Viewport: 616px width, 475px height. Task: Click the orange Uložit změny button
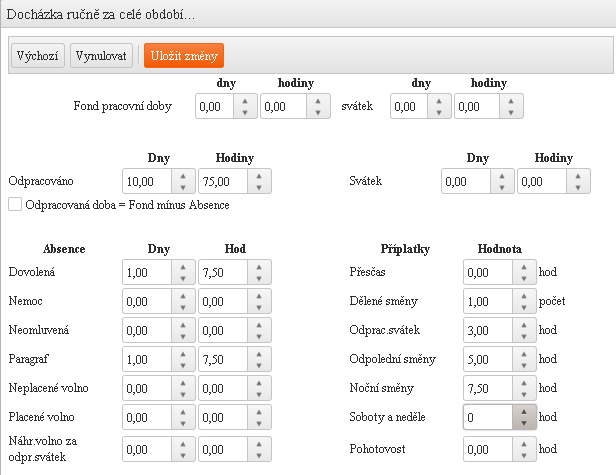pyautogui.click(x=183, y=56)
